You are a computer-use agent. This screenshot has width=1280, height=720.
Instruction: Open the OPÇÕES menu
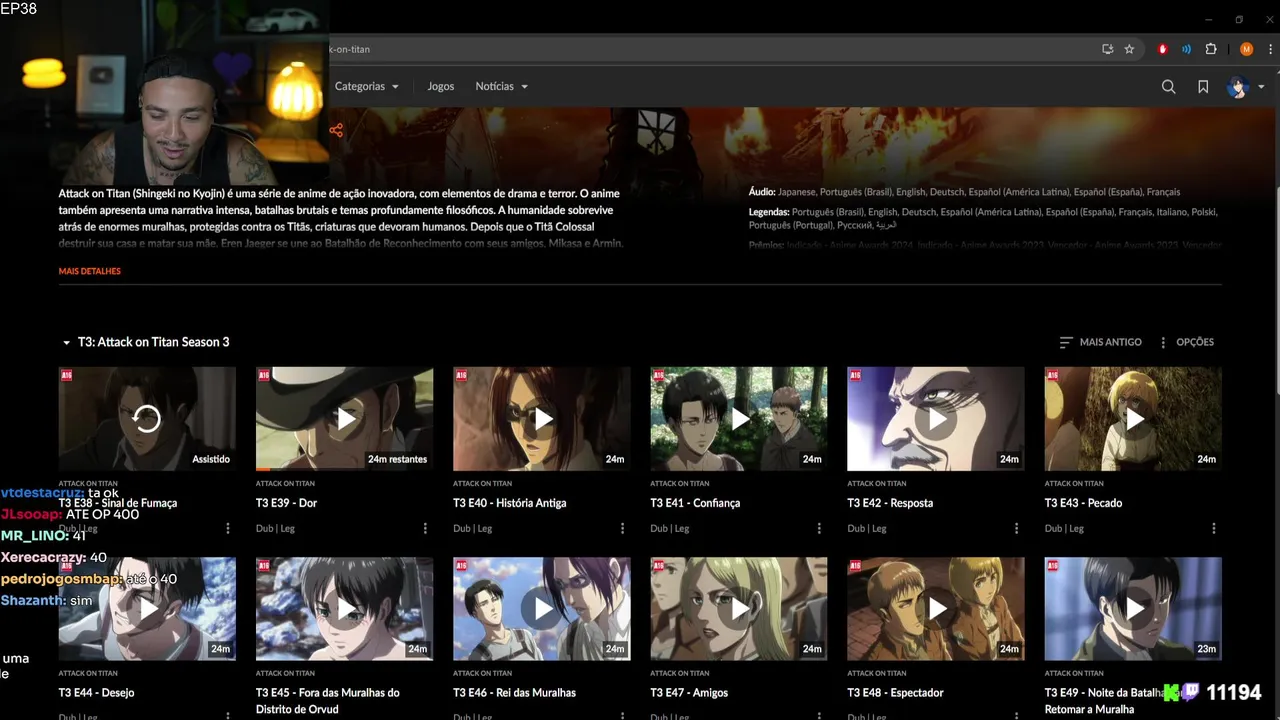[1186, 342]
